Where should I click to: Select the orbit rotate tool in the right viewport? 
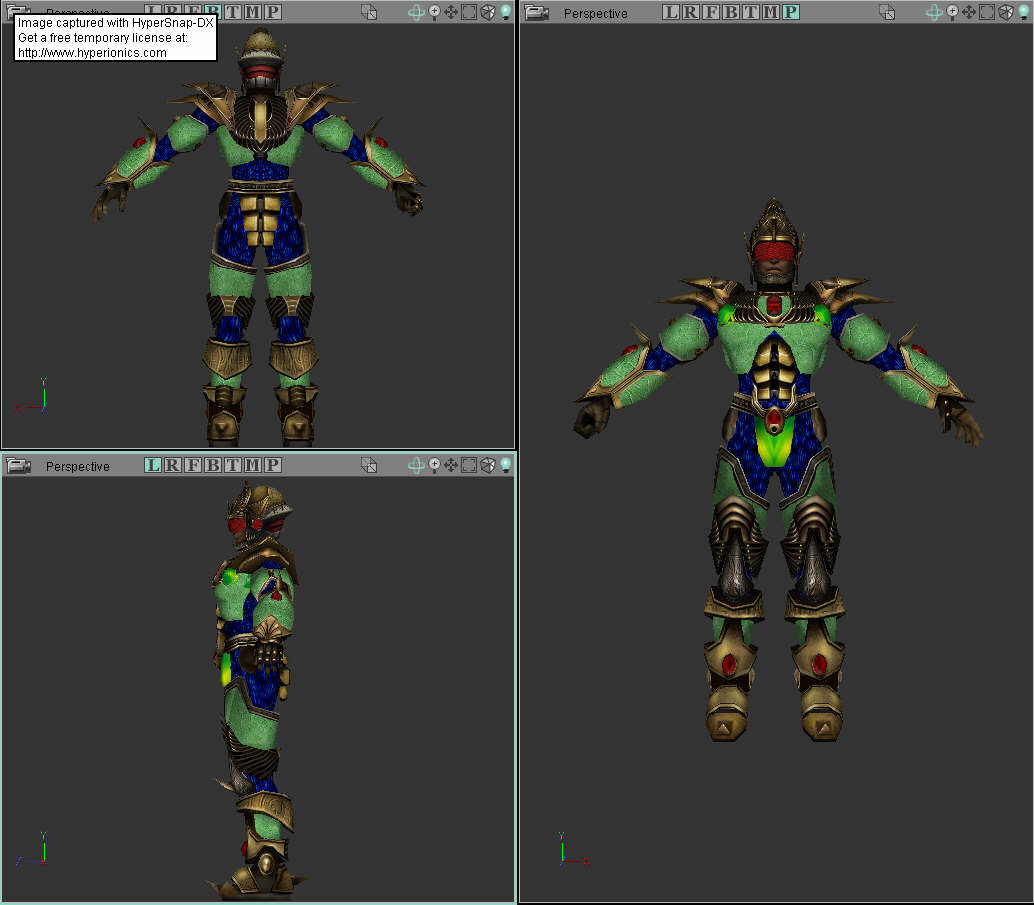(x=934, y=13)
